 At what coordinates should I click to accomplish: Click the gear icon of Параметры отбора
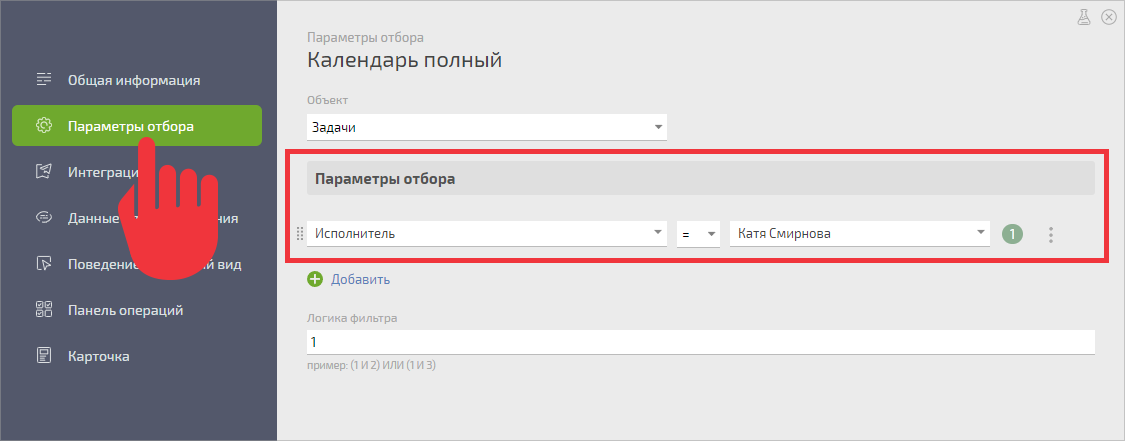coord(44,125)
